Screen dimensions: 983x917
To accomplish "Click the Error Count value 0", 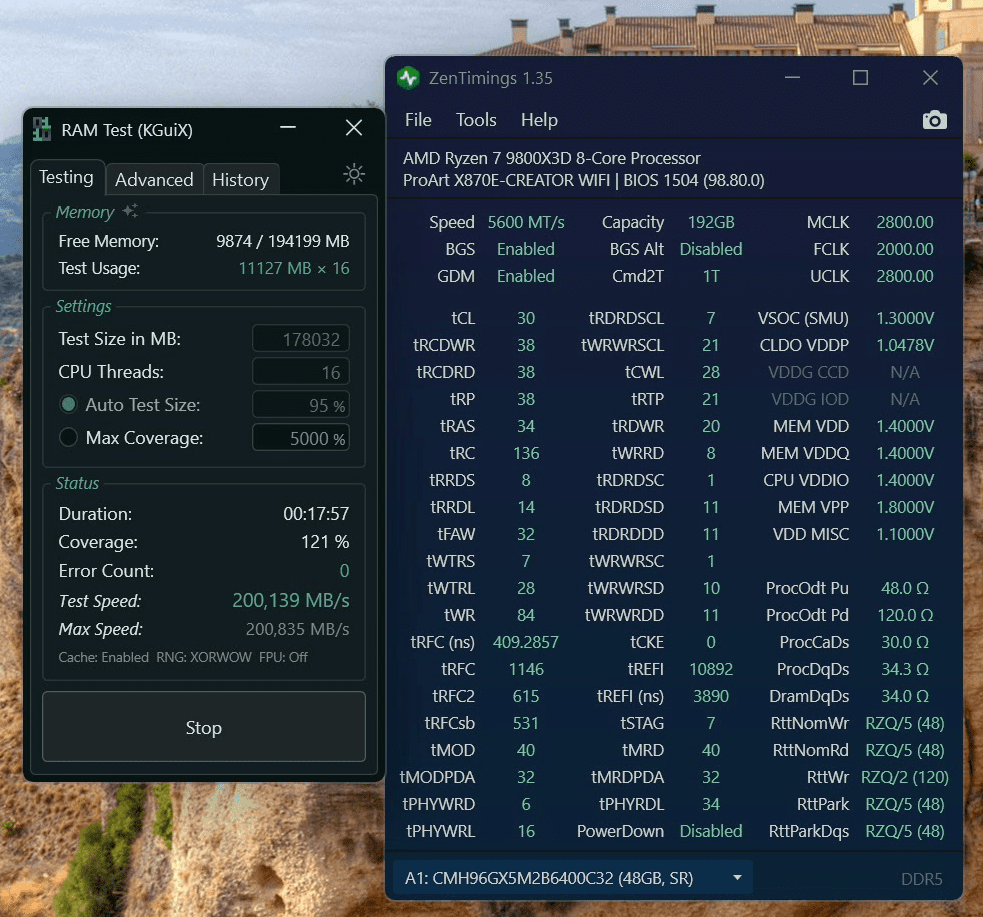I will coord(344,571).
